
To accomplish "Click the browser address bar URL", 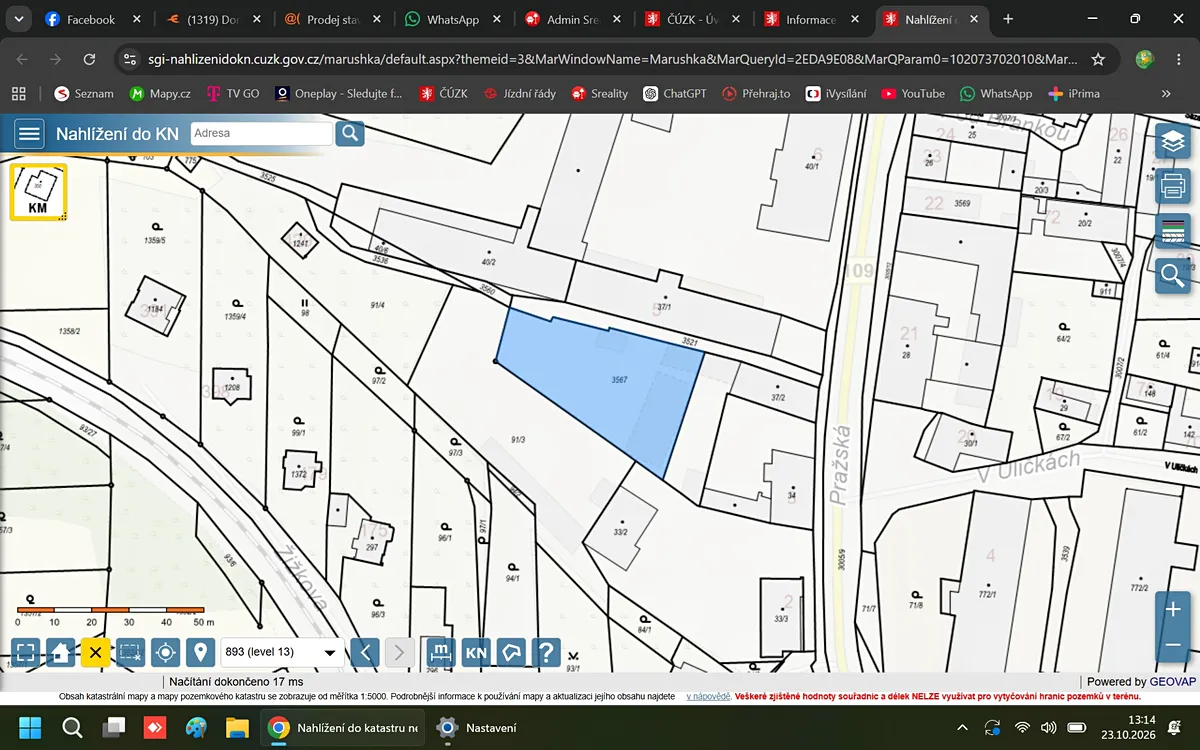I will pos(610,59).
